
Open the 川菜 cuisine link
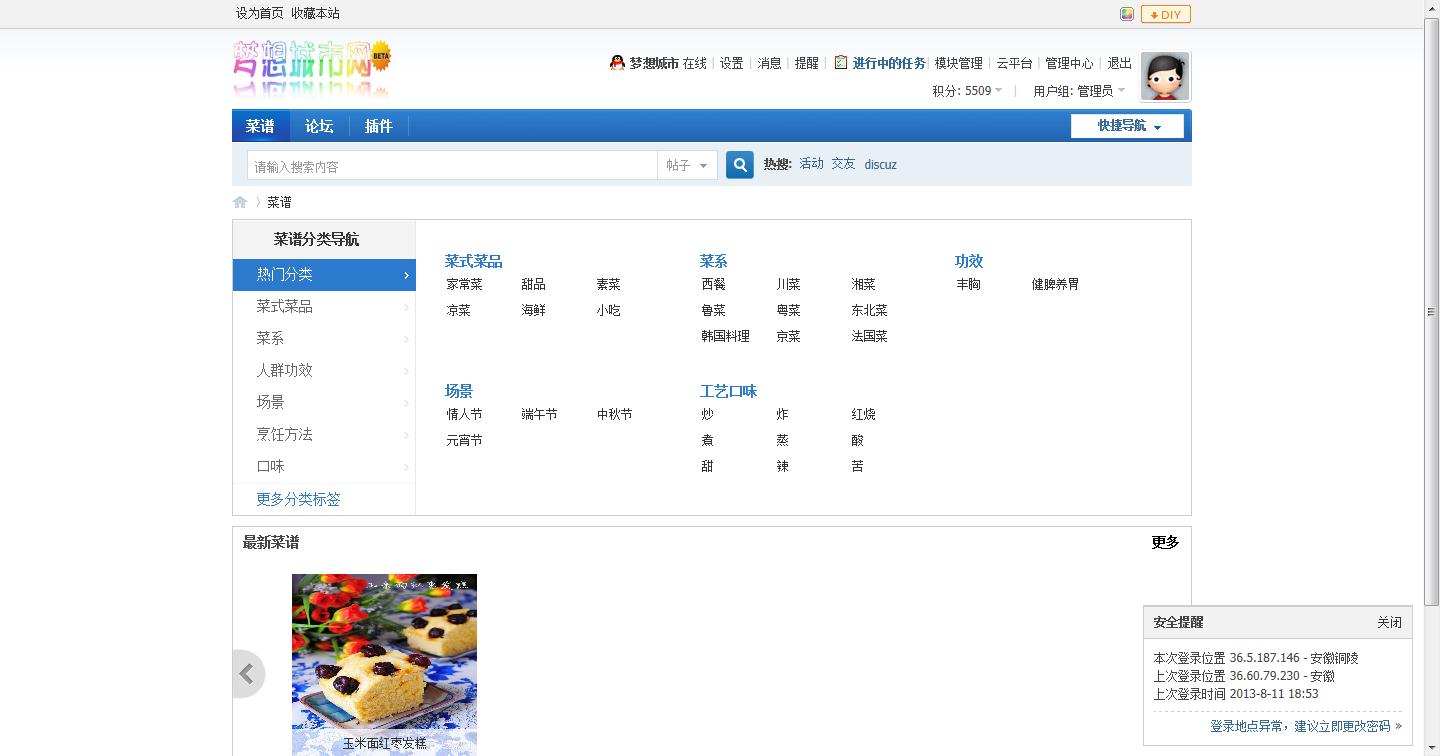788,284
